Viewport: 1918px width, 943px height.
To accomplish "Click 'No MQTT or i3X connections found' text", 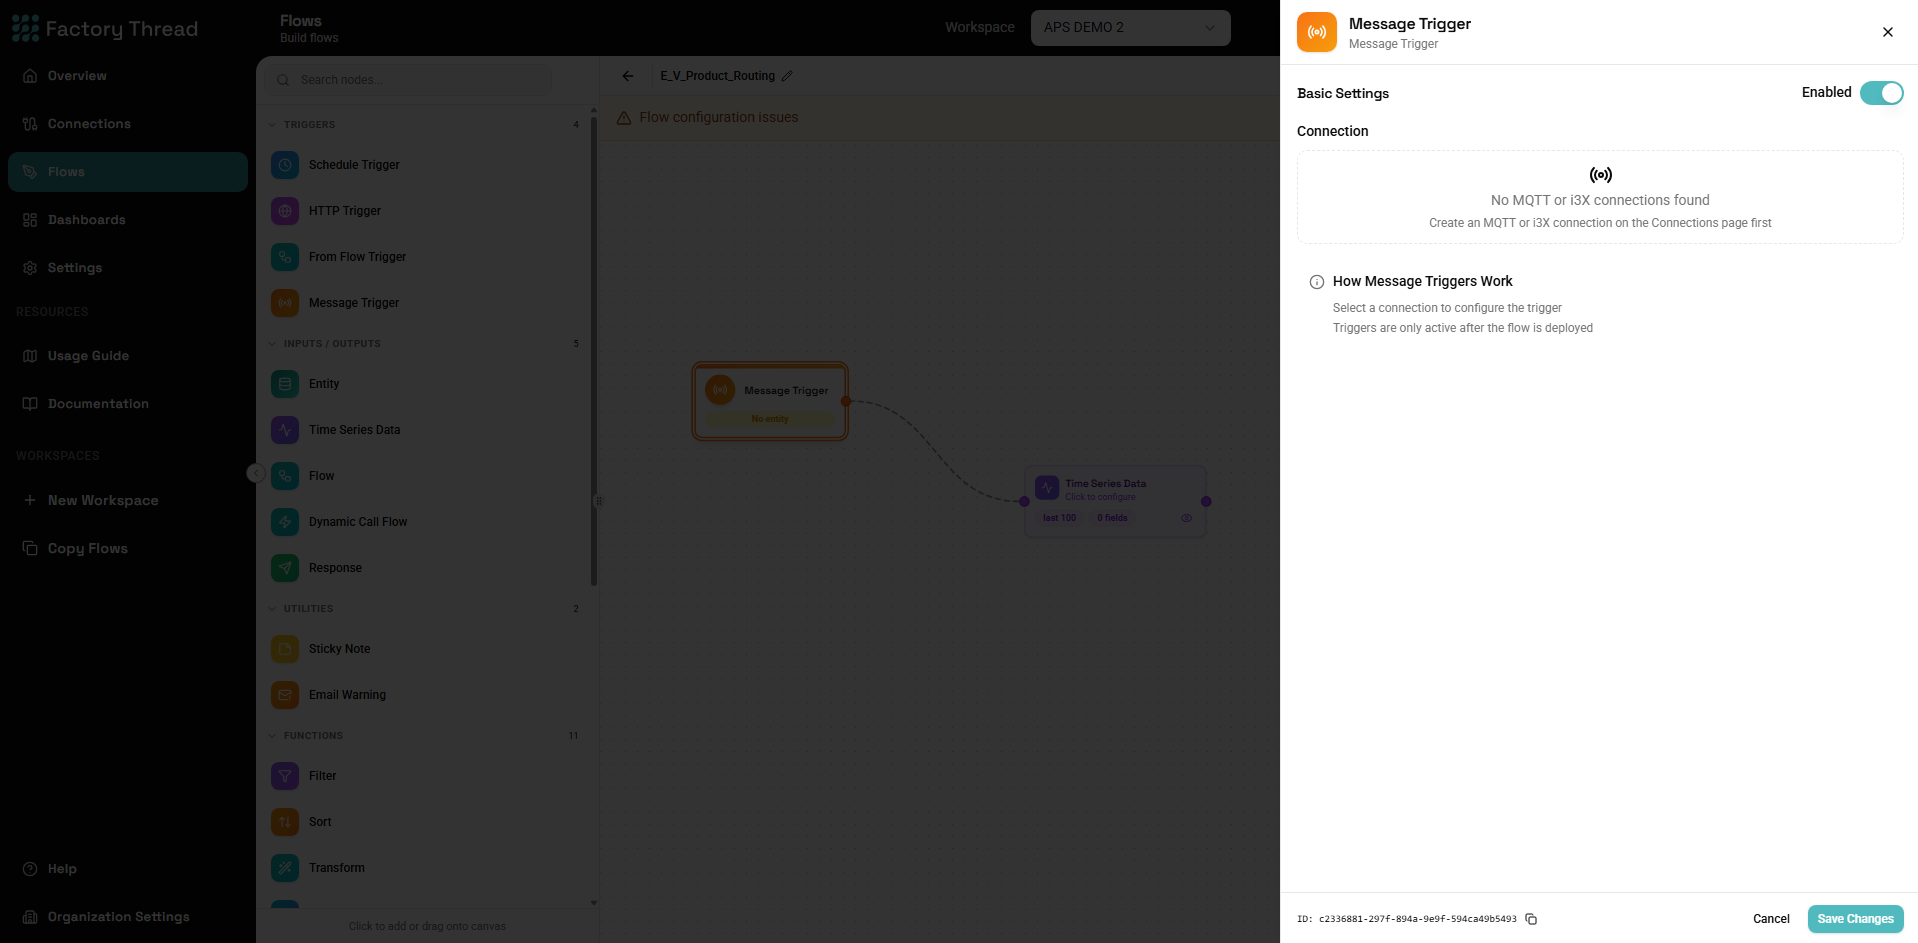I will (x=1600, y=200).
